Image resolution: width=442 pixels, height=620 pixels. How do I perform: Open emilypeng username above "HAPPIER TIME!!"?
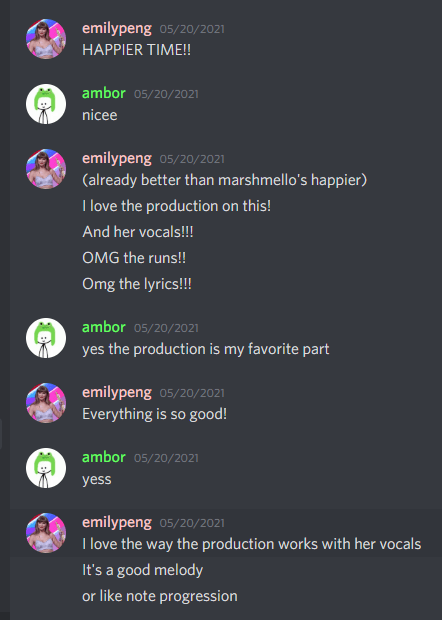(117, 29)
